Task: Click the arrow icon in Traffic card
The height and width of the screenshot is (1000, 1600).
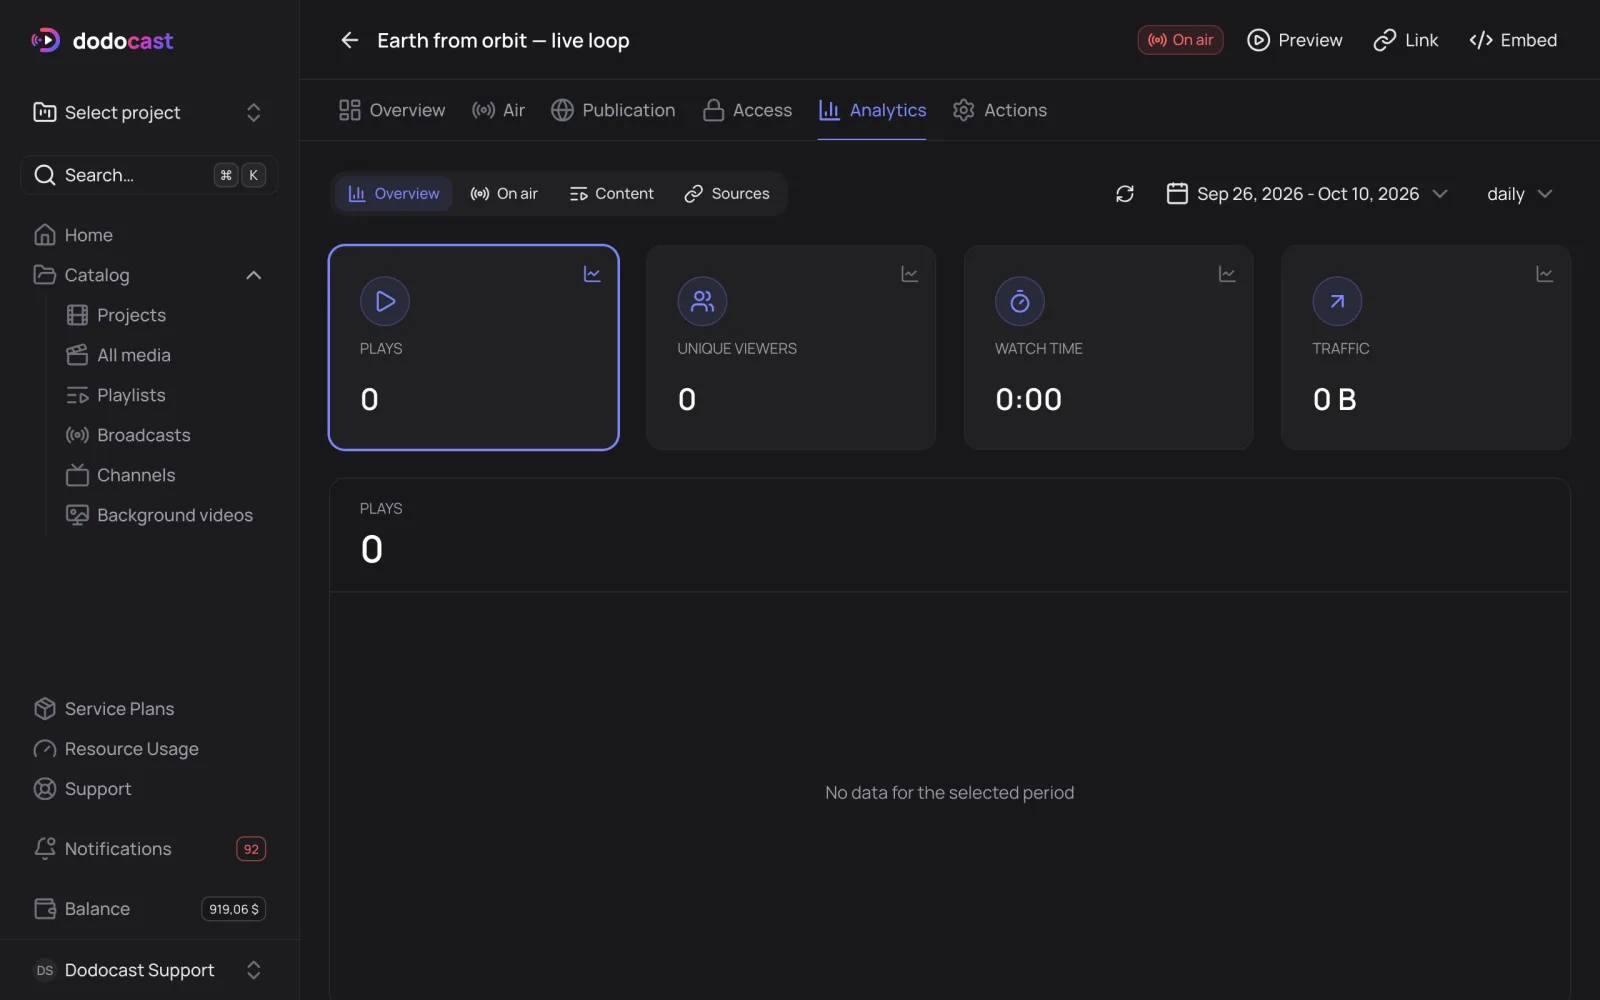Action: pos(1337,301)
